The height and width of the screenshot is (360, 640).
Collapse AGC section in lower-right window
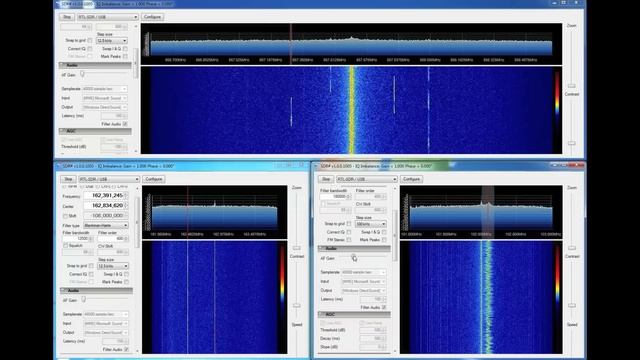point(354,314)
